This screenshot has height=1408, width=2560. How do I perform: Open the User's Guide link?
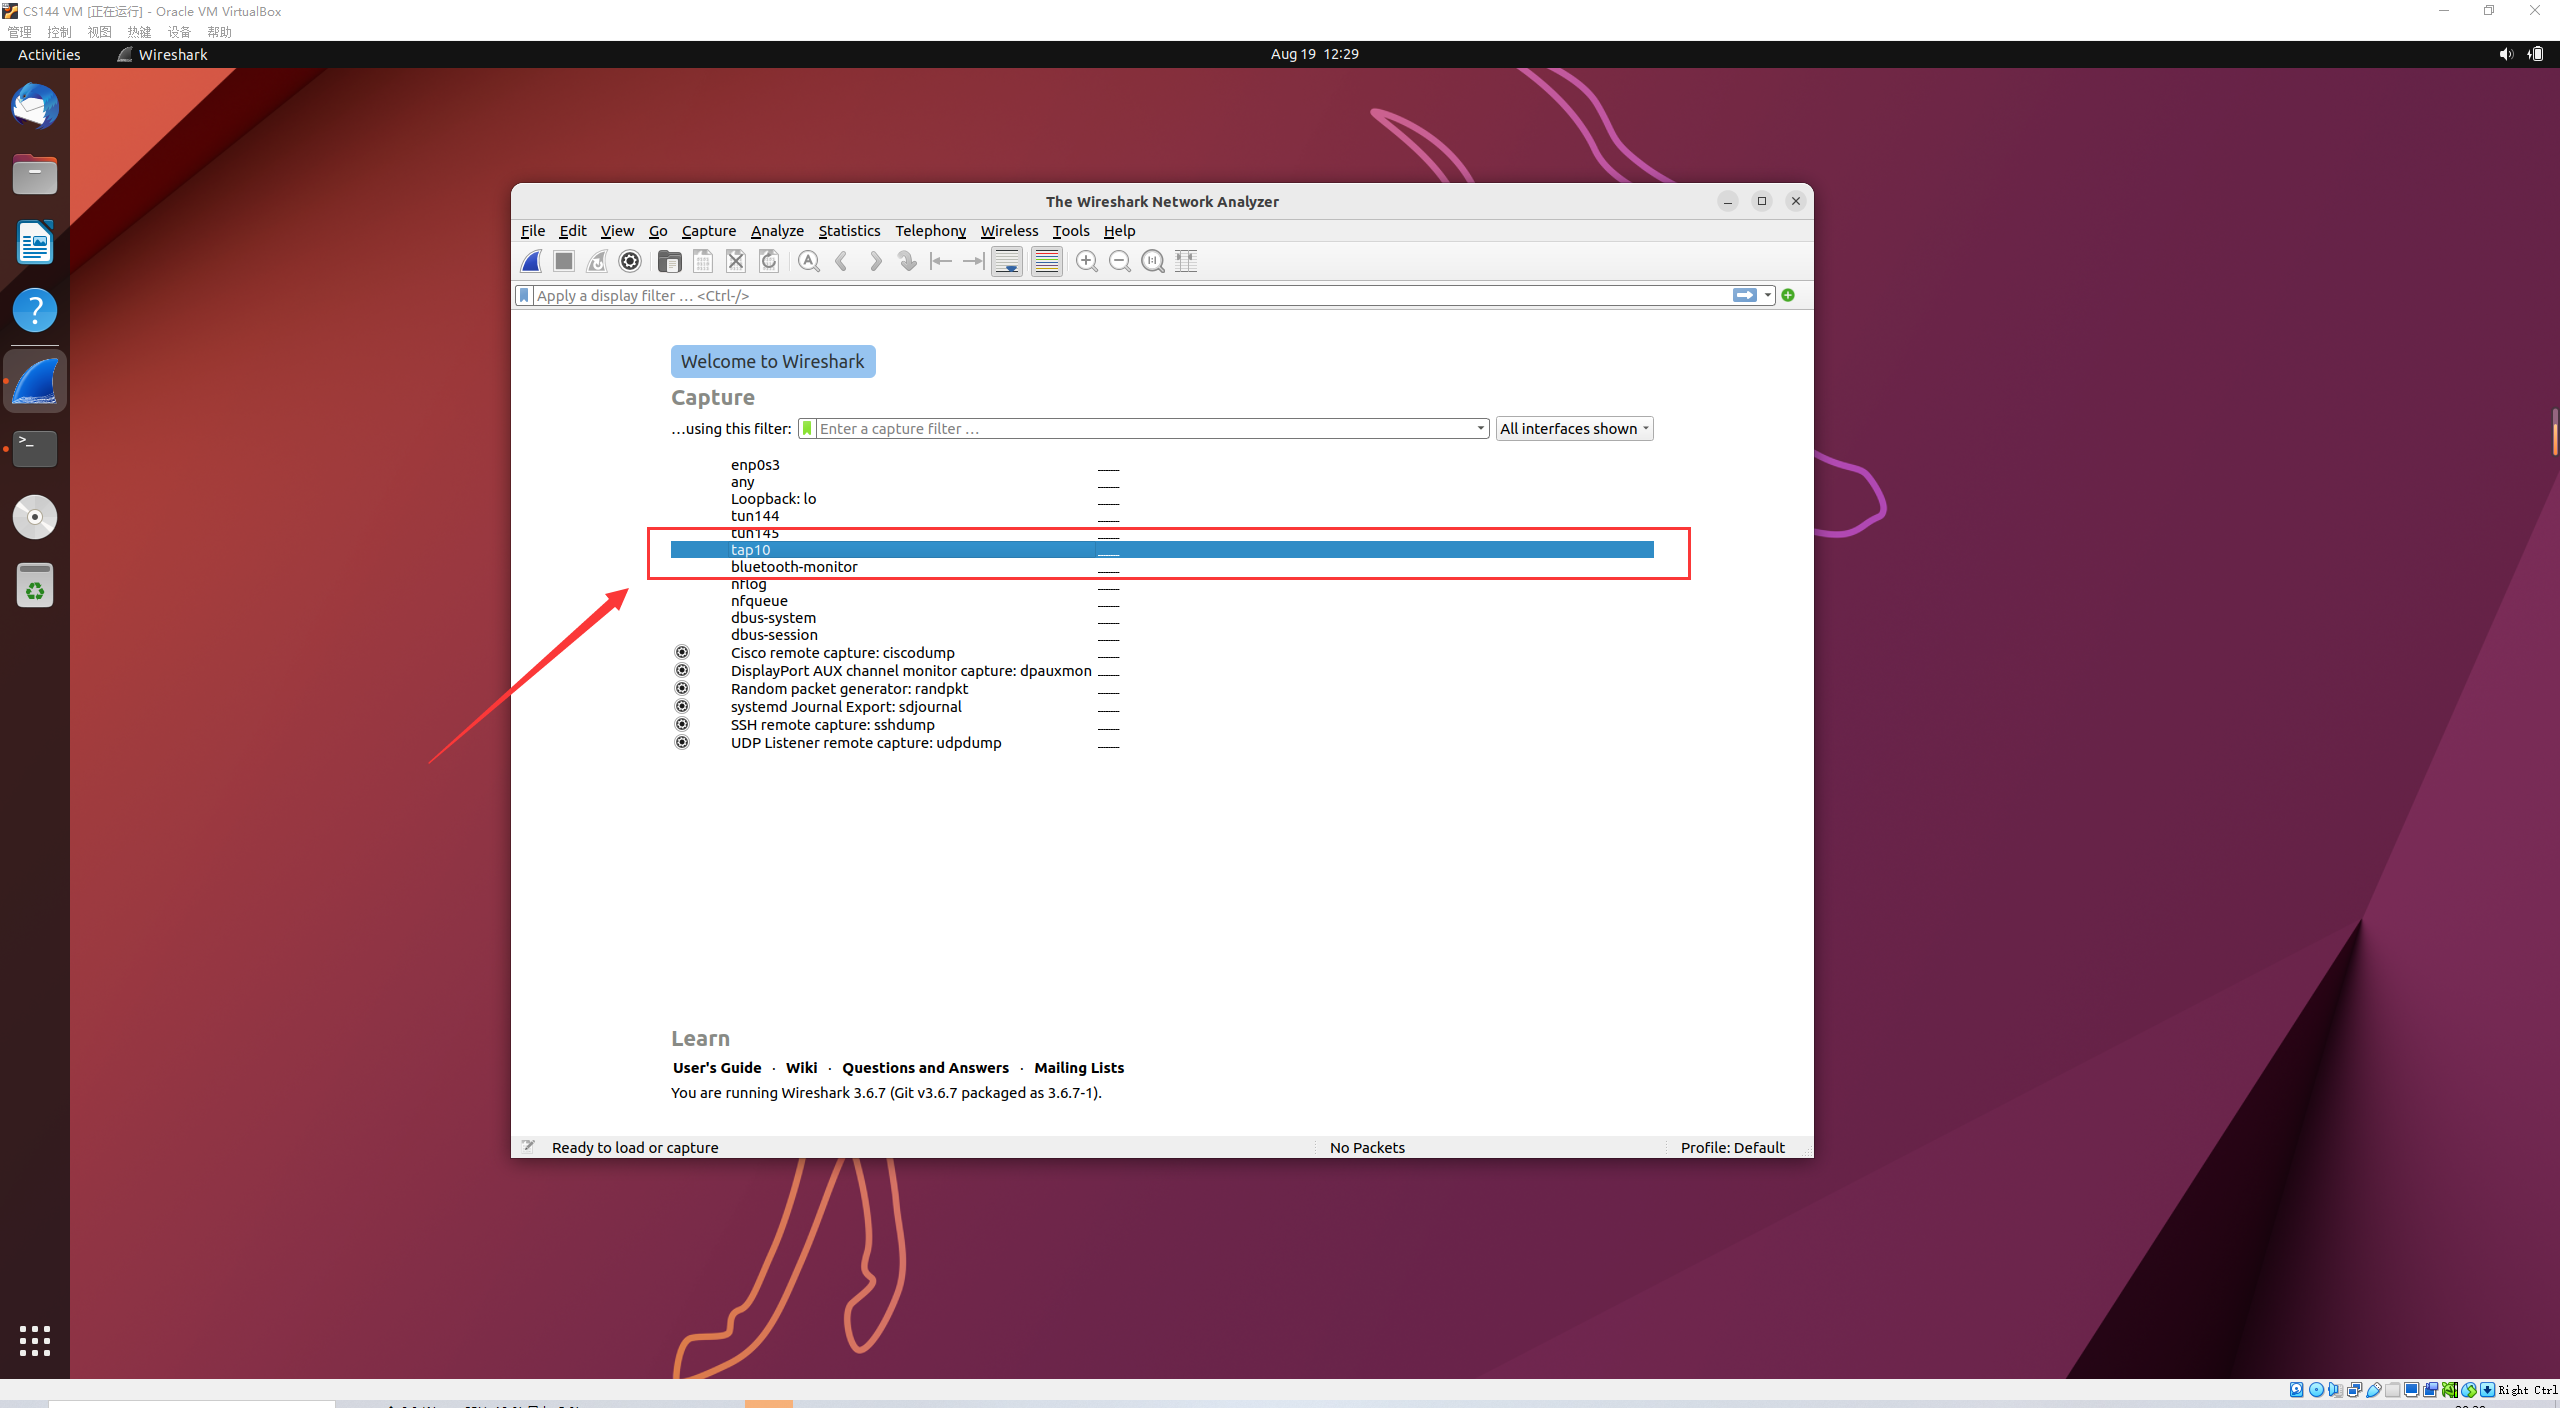717,1068
